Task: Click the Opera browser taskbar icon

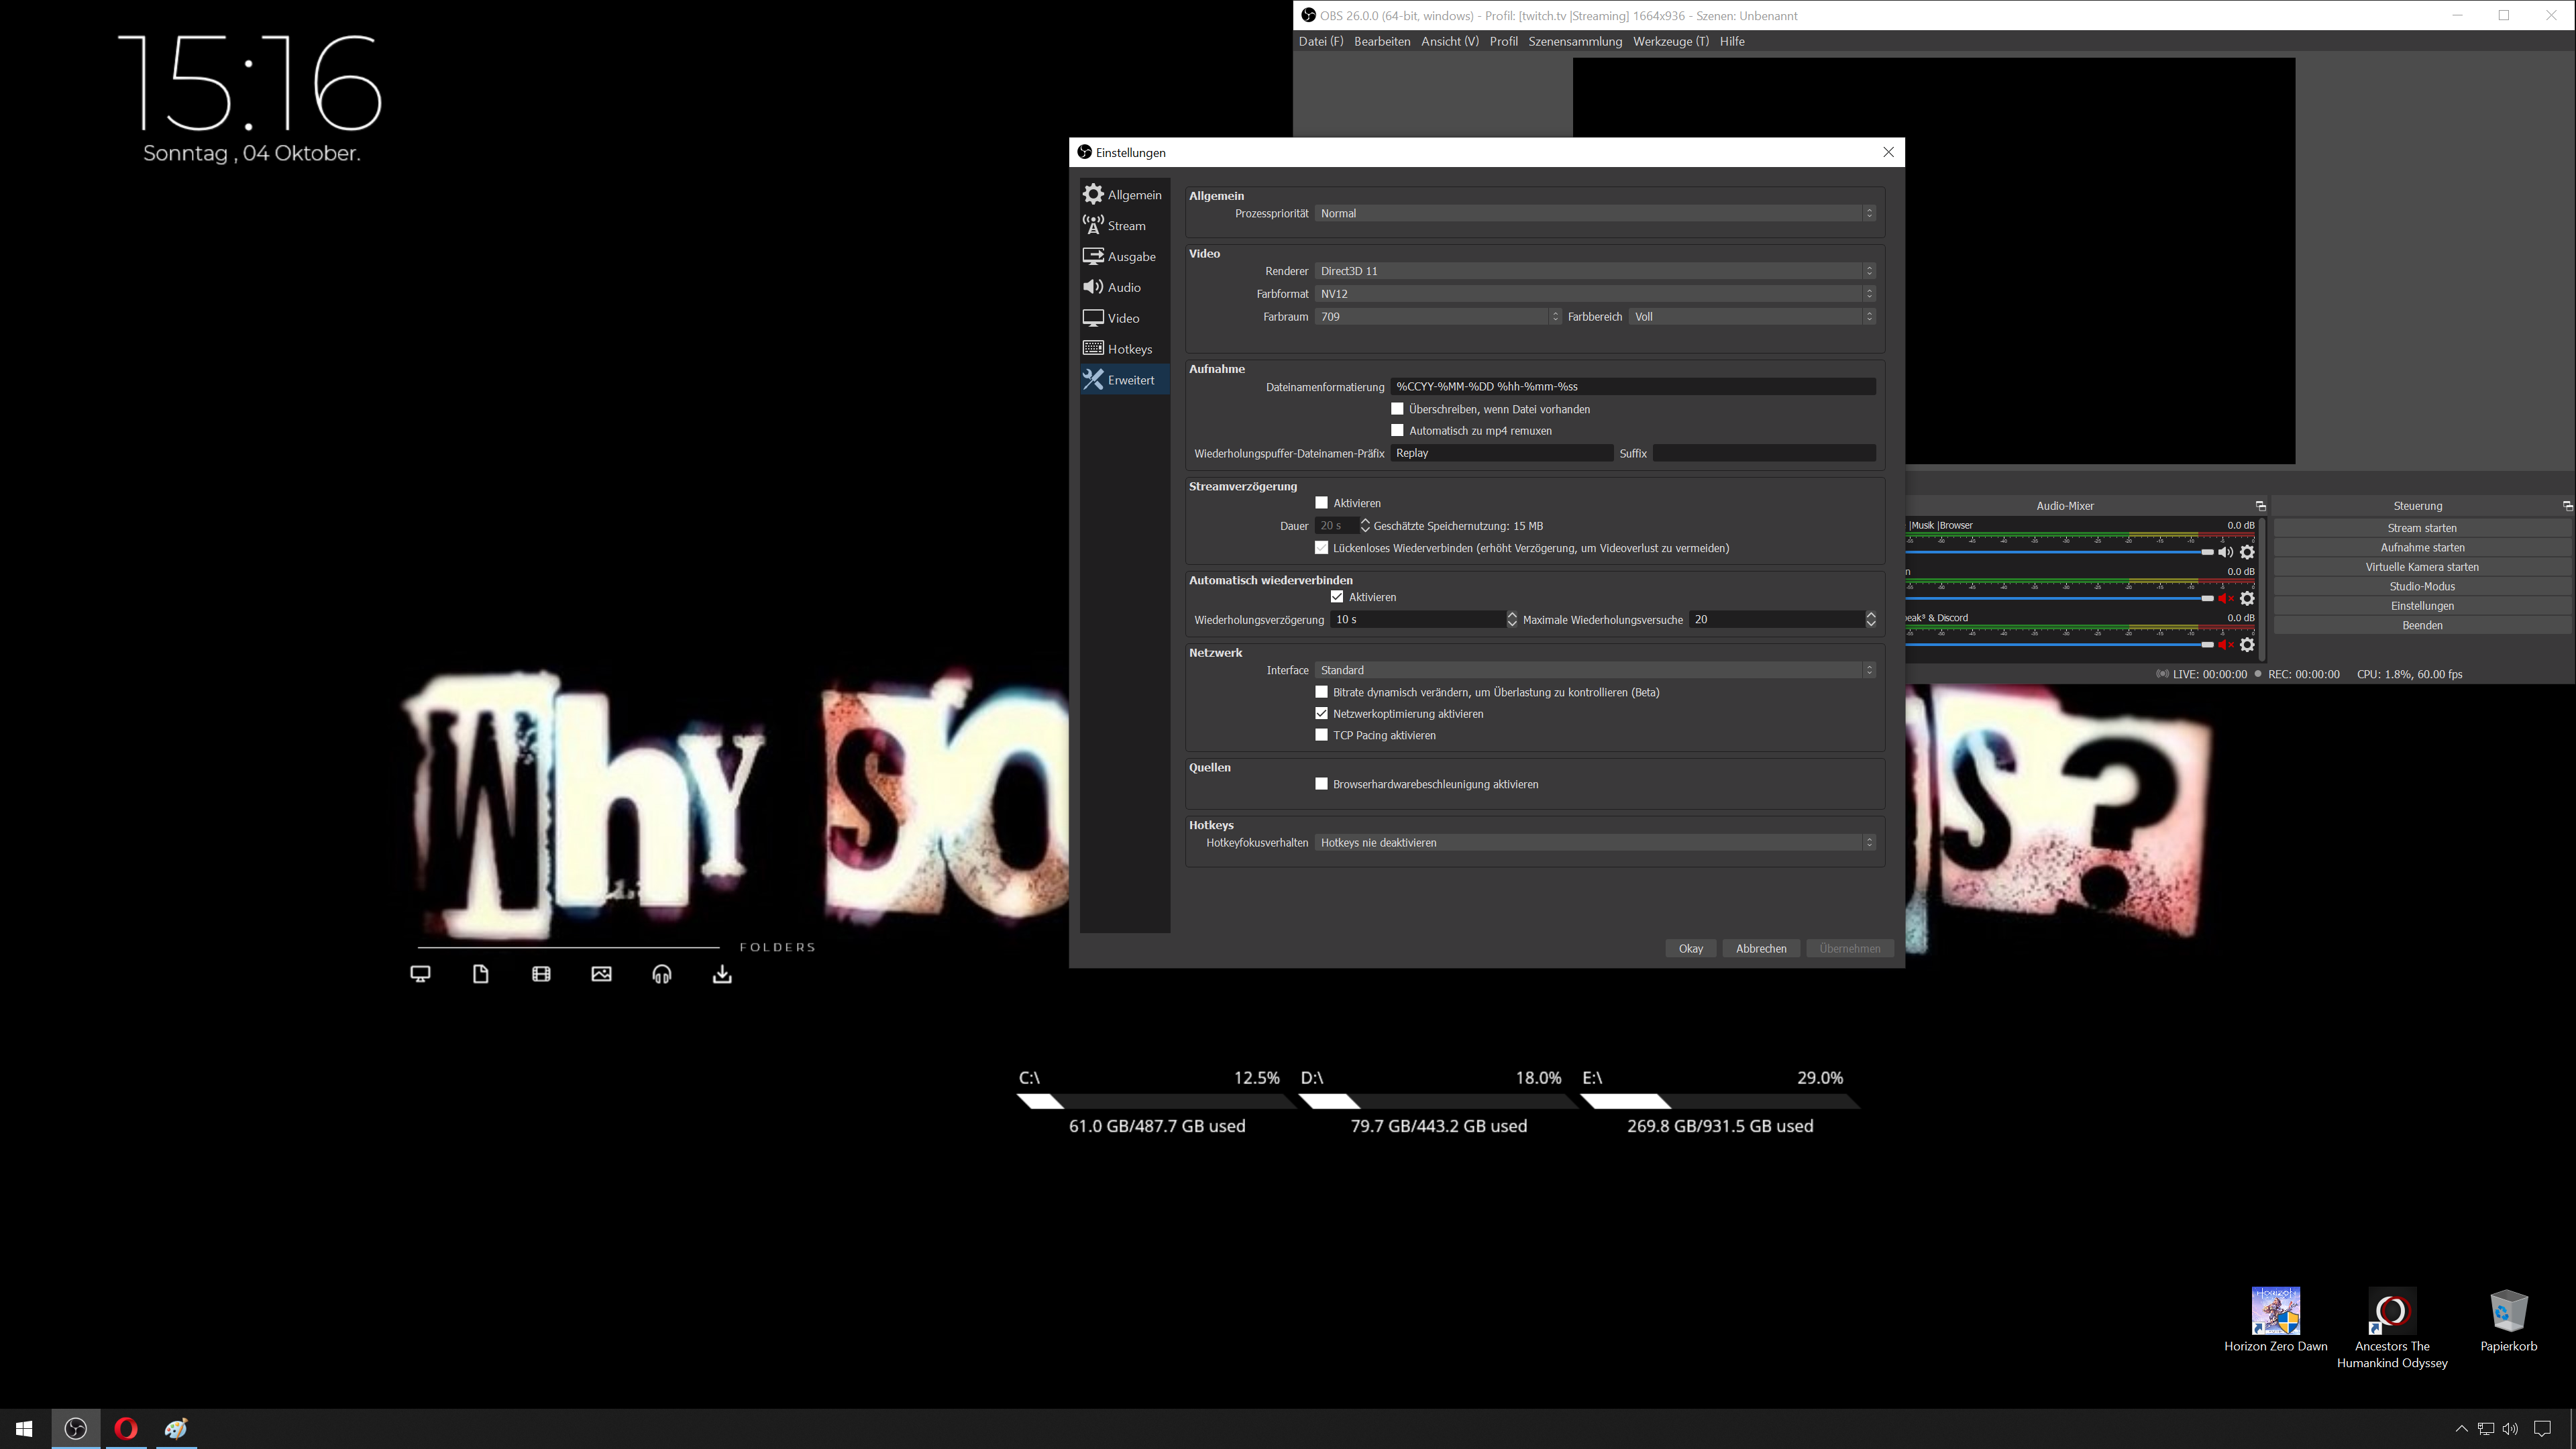Action: click(x=126, y=1428)
